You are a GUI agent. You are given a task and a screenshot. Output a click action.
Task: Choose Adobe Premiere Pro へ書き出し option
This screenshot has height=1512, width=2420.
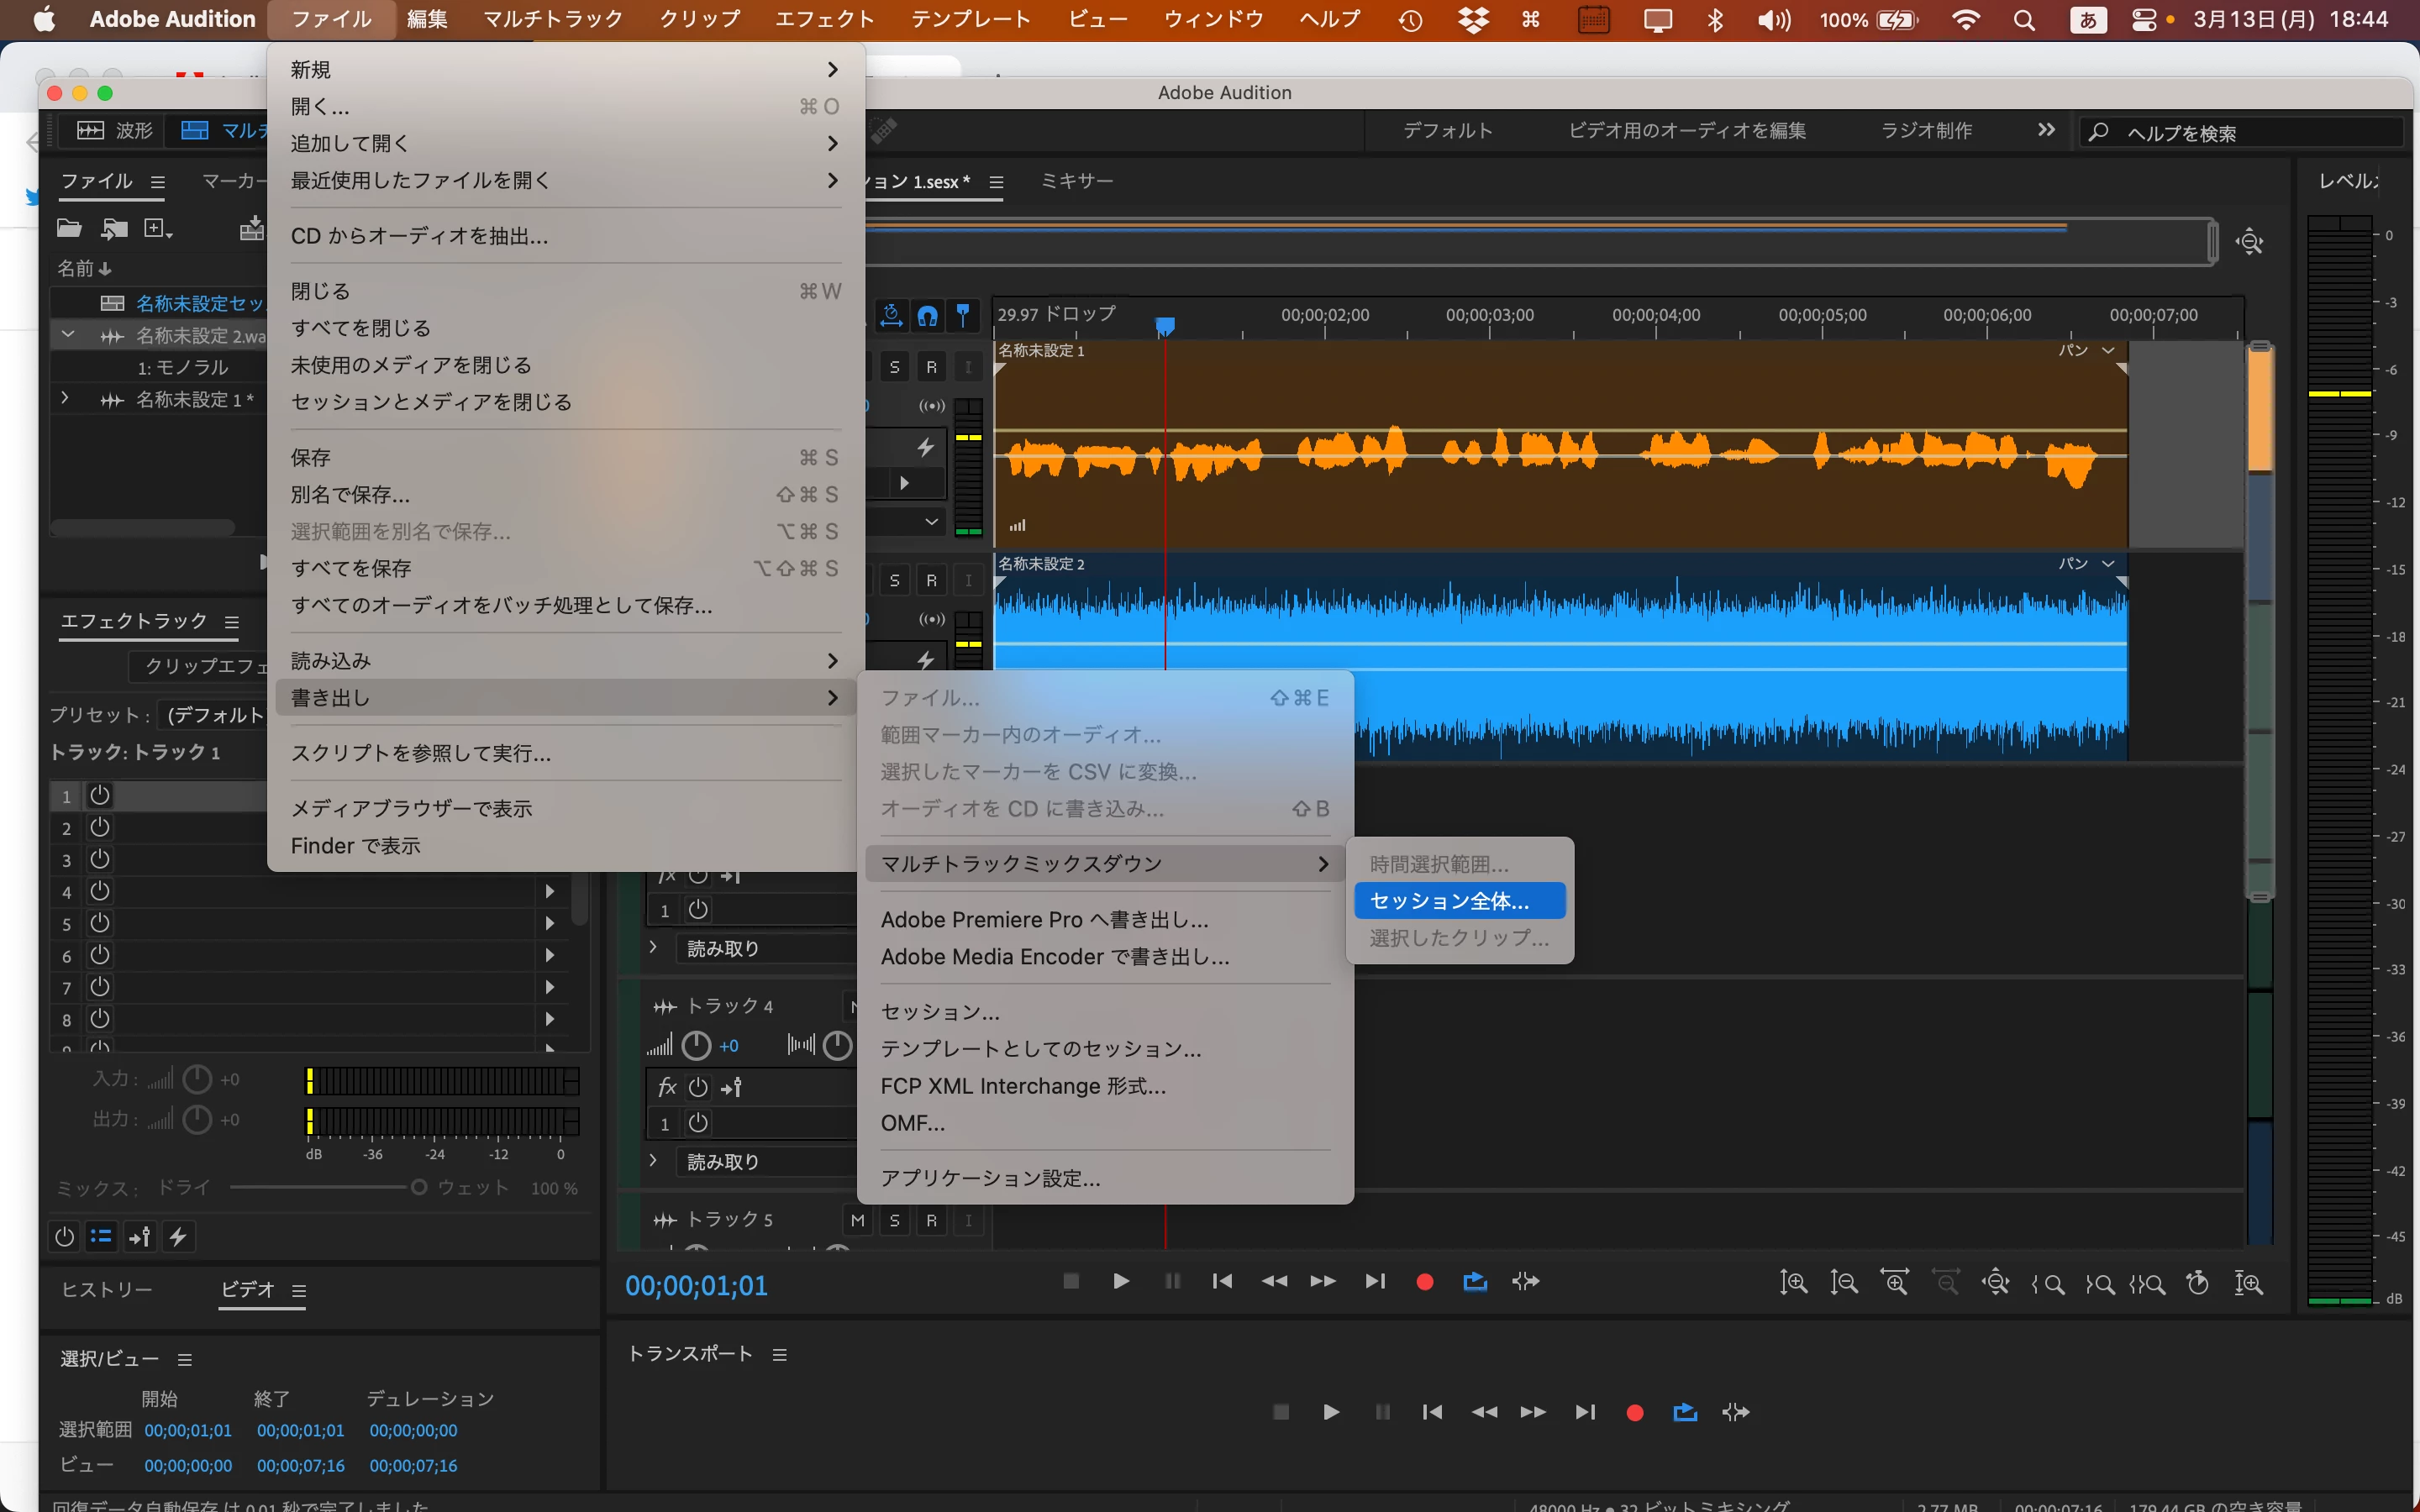point(1044,920)
